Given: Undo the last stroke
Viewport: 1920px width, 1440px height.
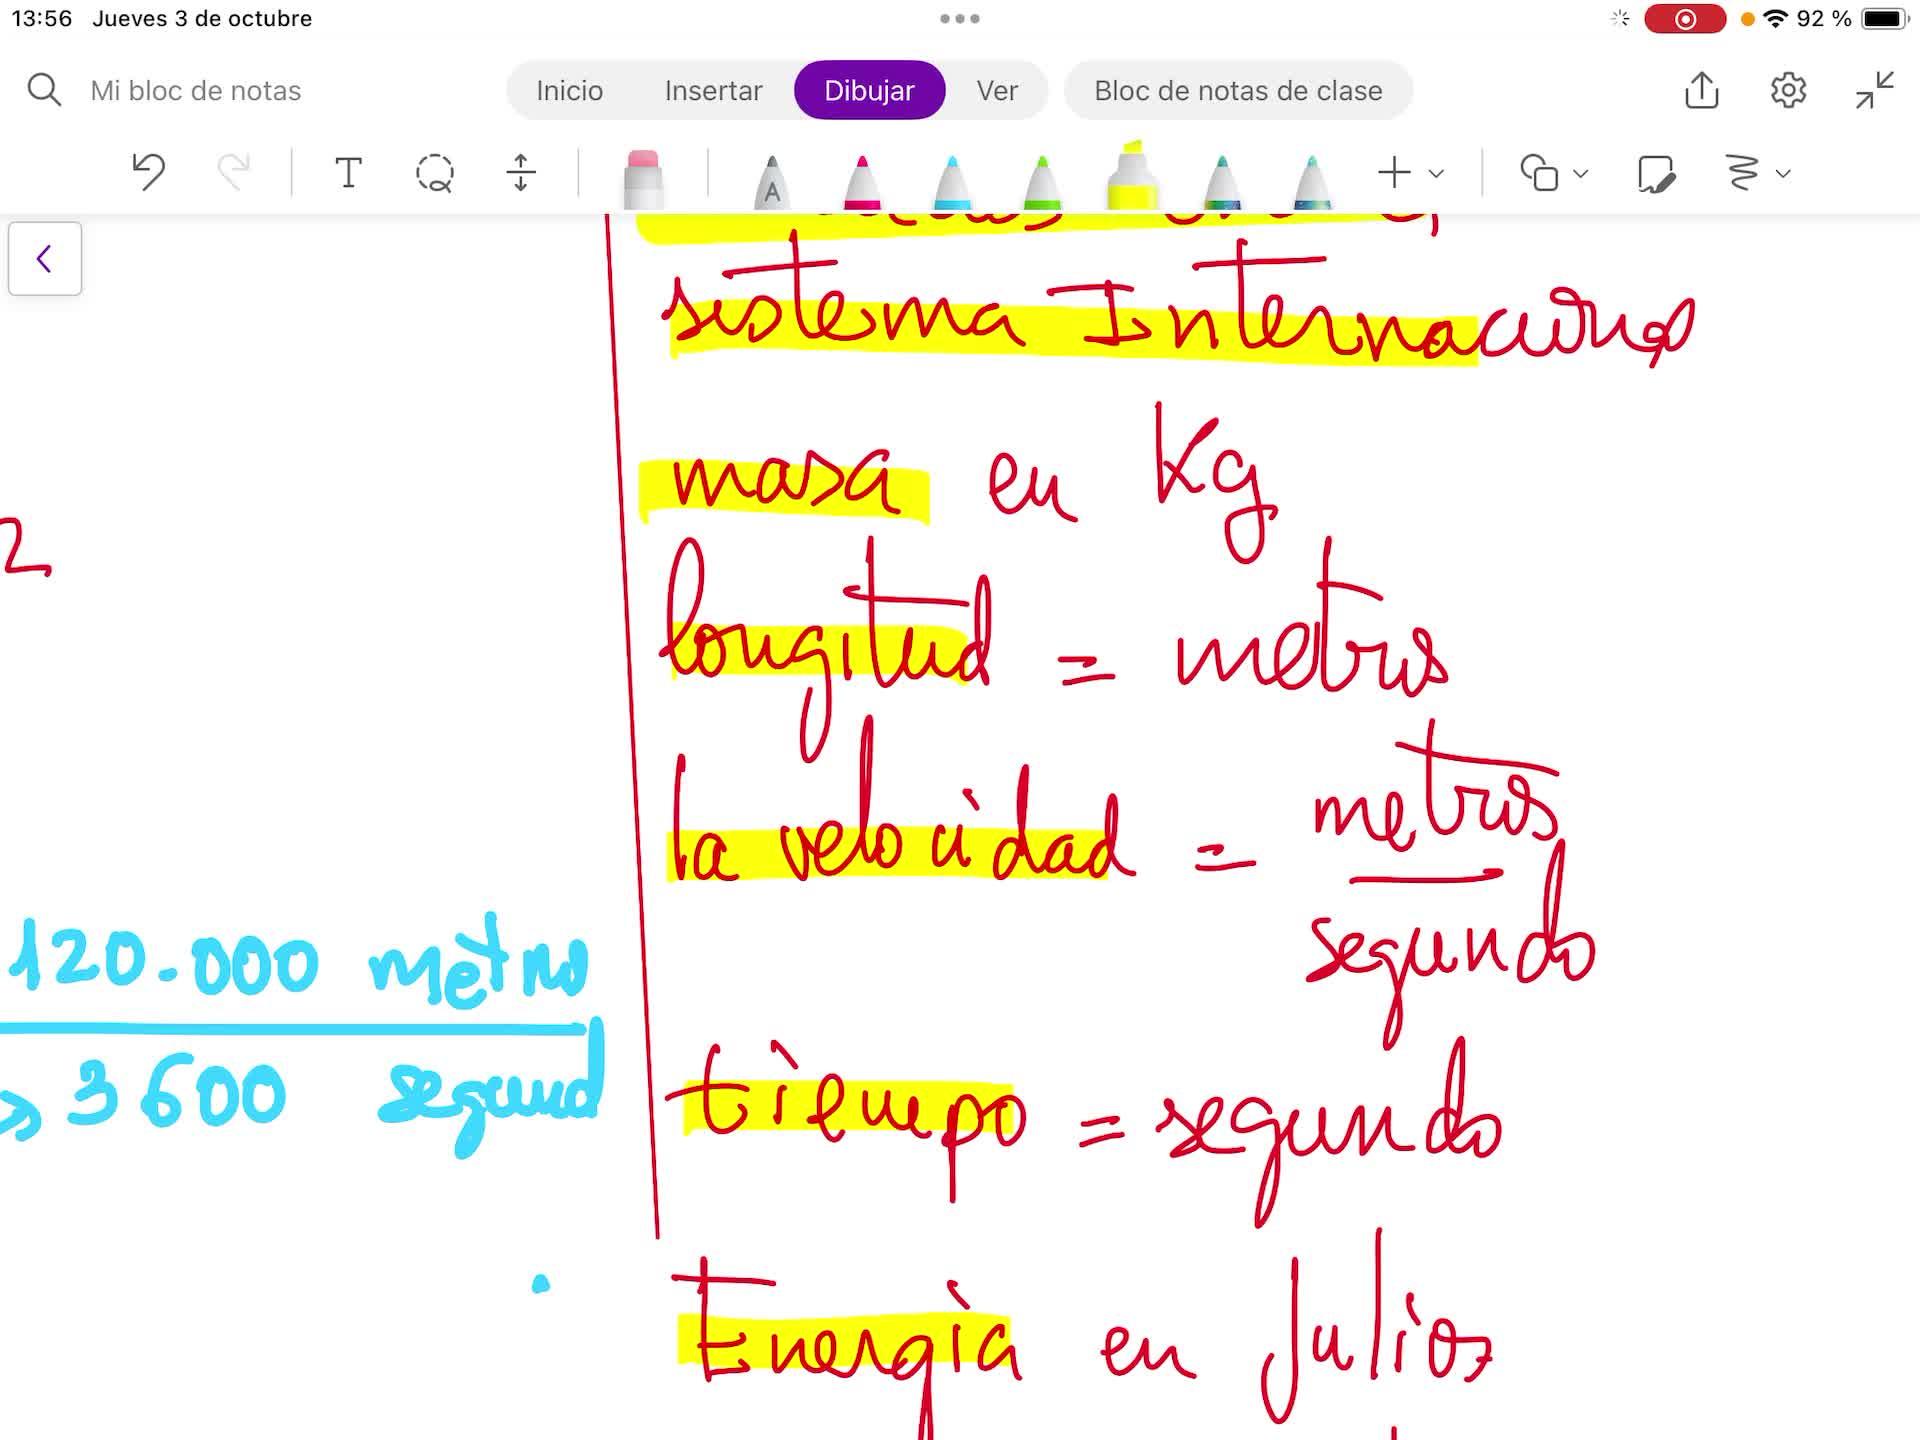Looking at the screenshot, I should coord(149,172).
